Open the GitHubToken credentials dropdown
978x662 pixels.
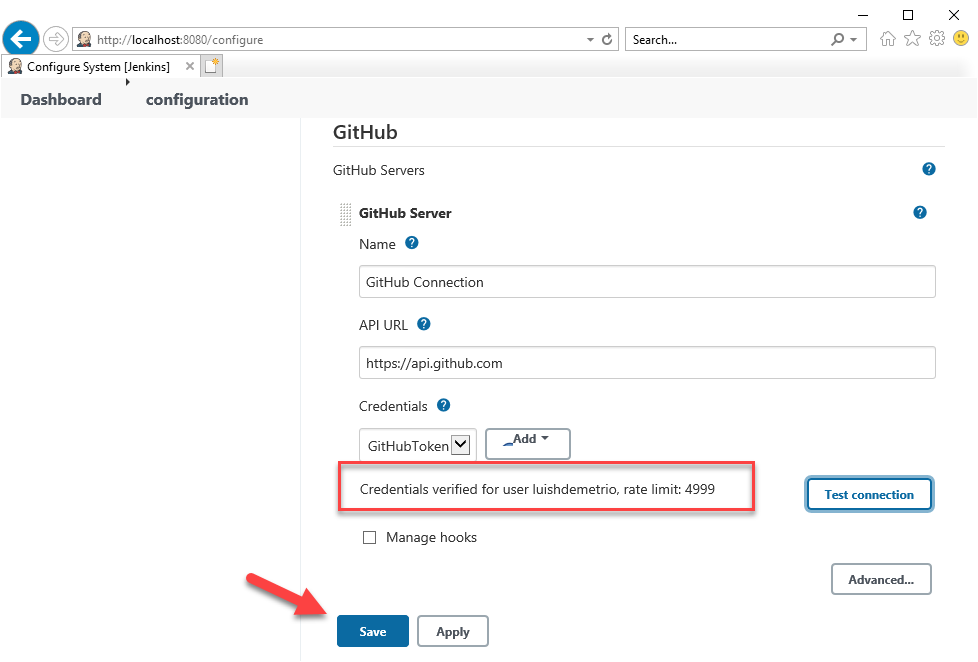pos(418,445)
